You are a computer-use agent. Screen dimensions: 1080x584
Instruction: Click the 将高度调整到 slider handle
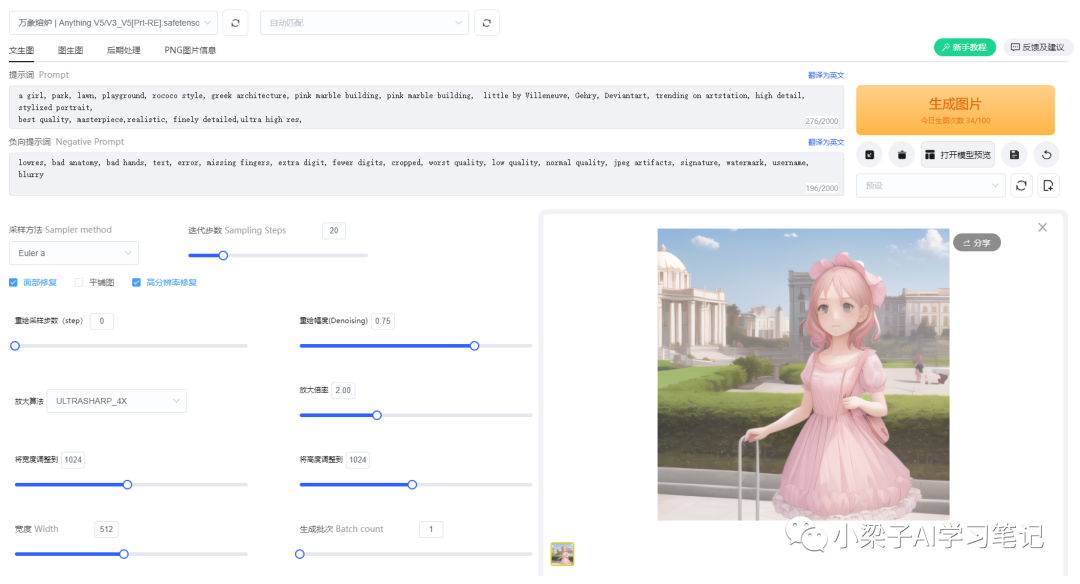click(412, 485)
